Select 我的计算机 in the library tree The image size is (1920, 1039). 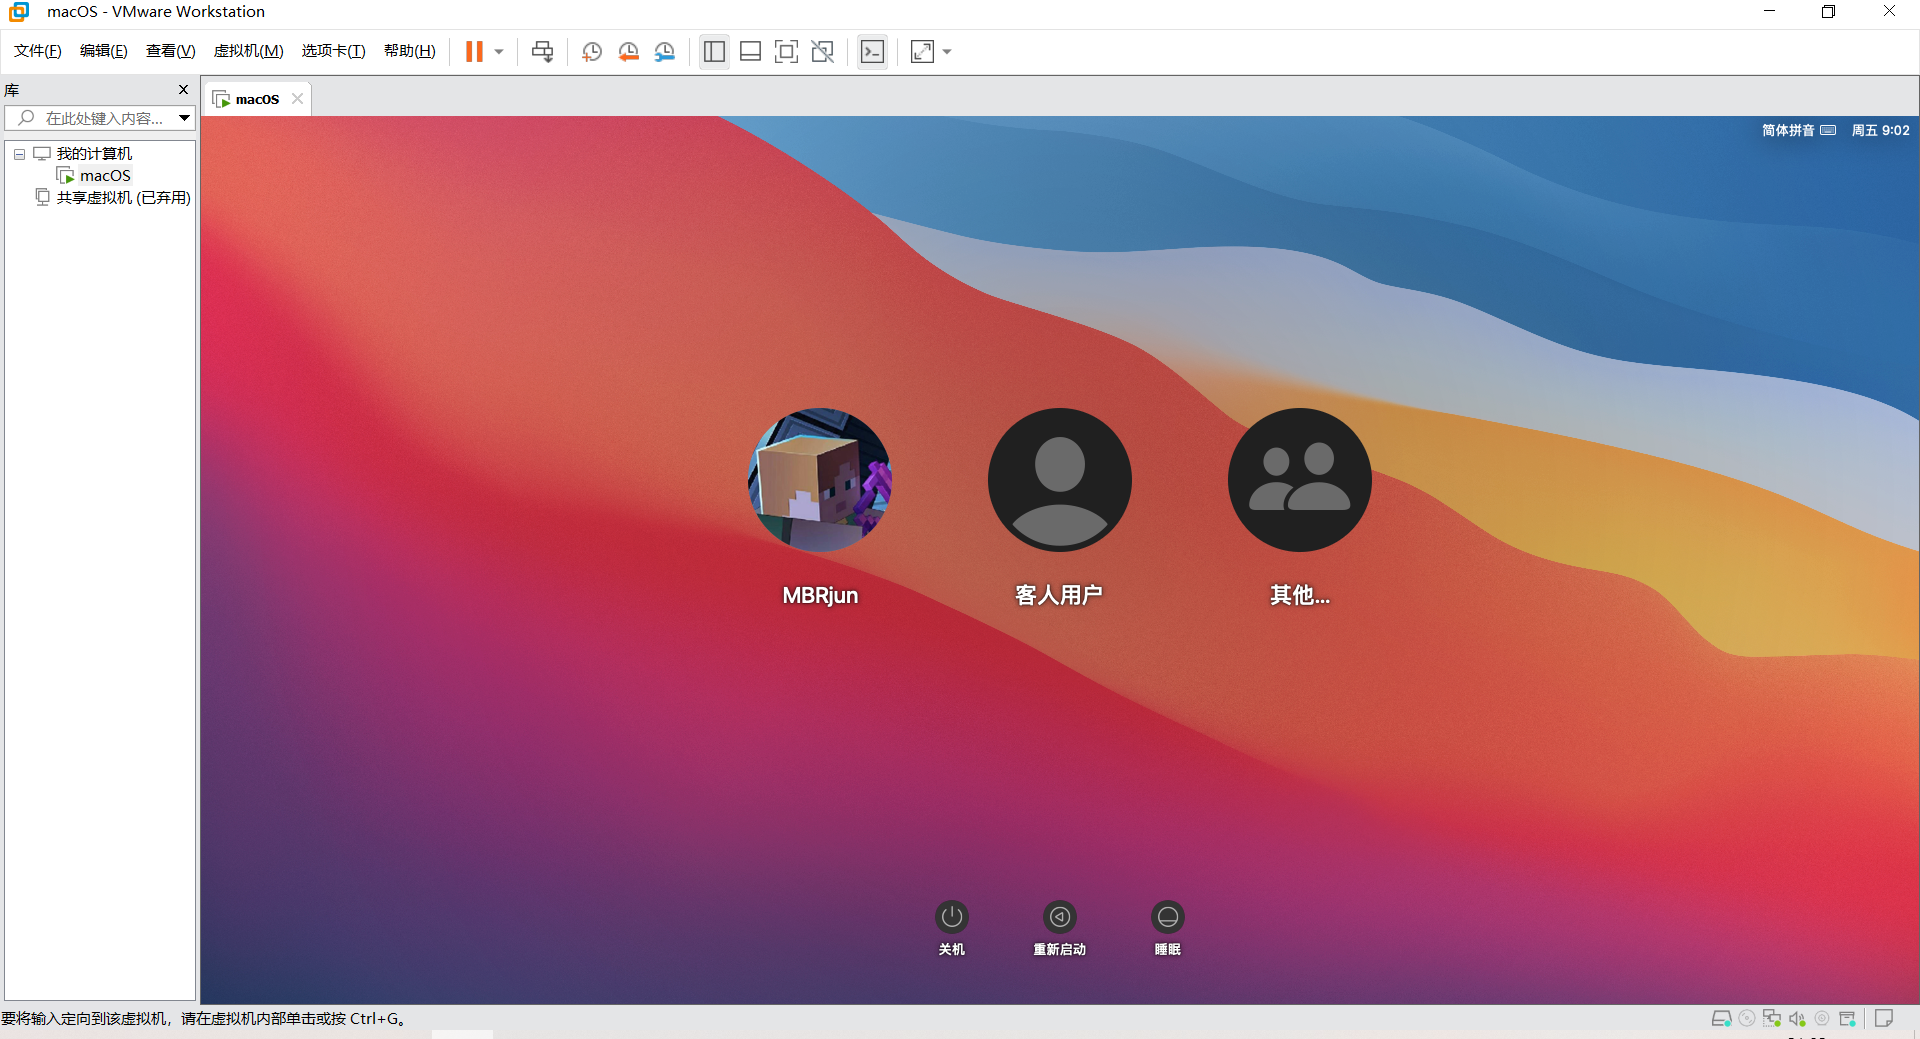[x=94, y=153]
